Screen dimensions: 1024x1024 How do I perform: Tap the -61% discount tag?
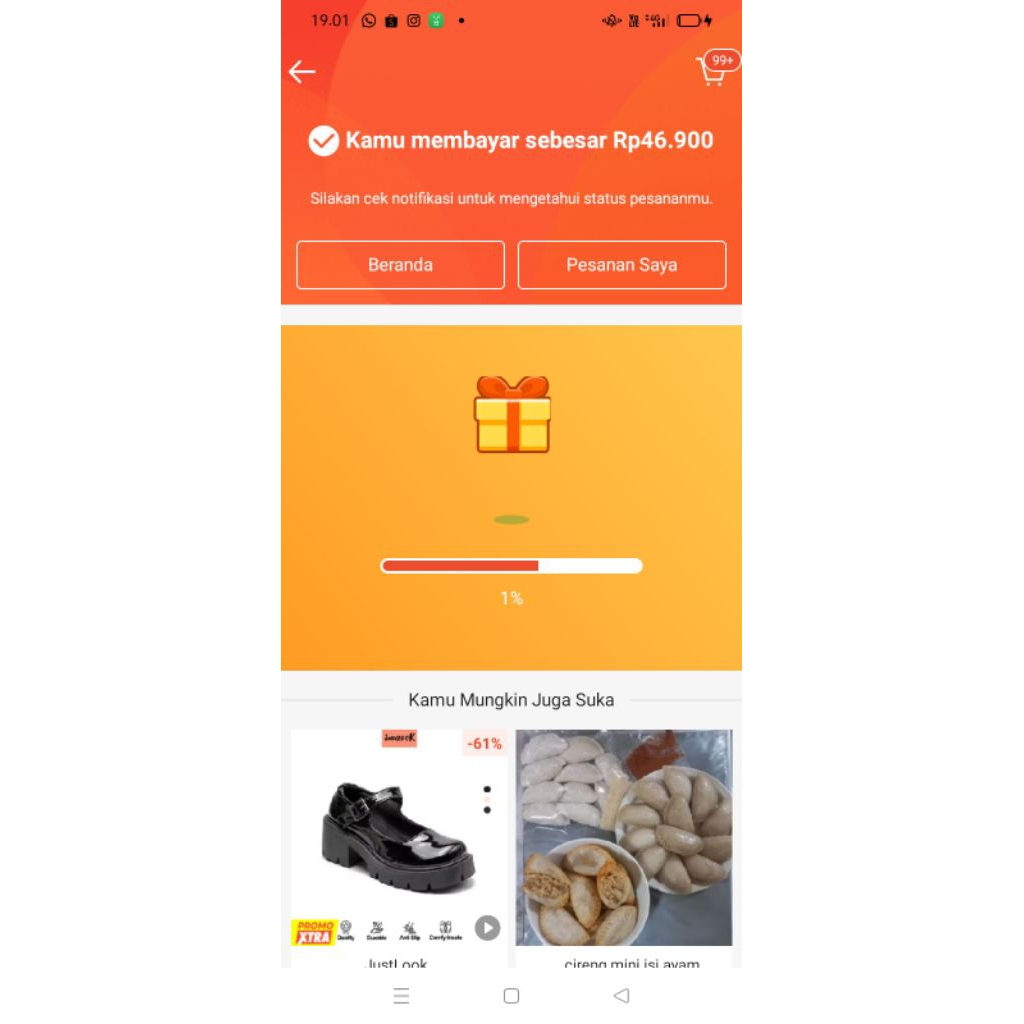coord(485,743)
